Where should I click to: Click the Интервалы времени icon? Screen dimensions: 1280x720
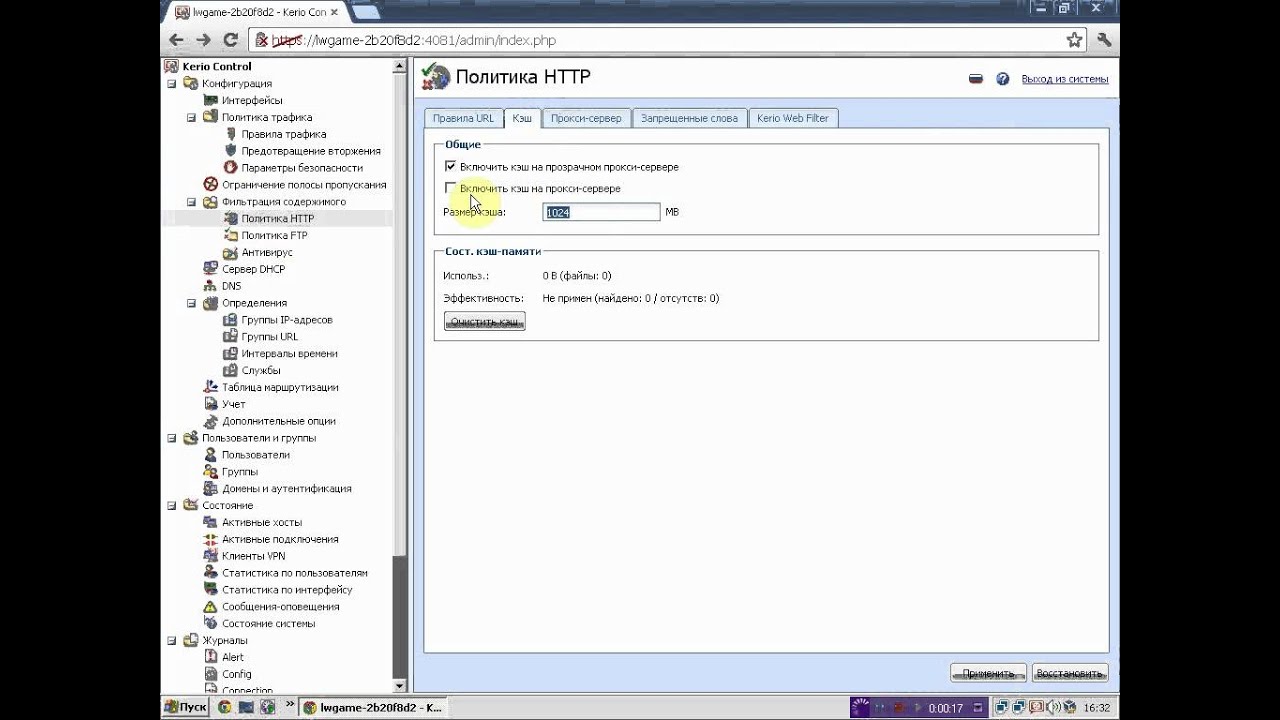[230, 353]
